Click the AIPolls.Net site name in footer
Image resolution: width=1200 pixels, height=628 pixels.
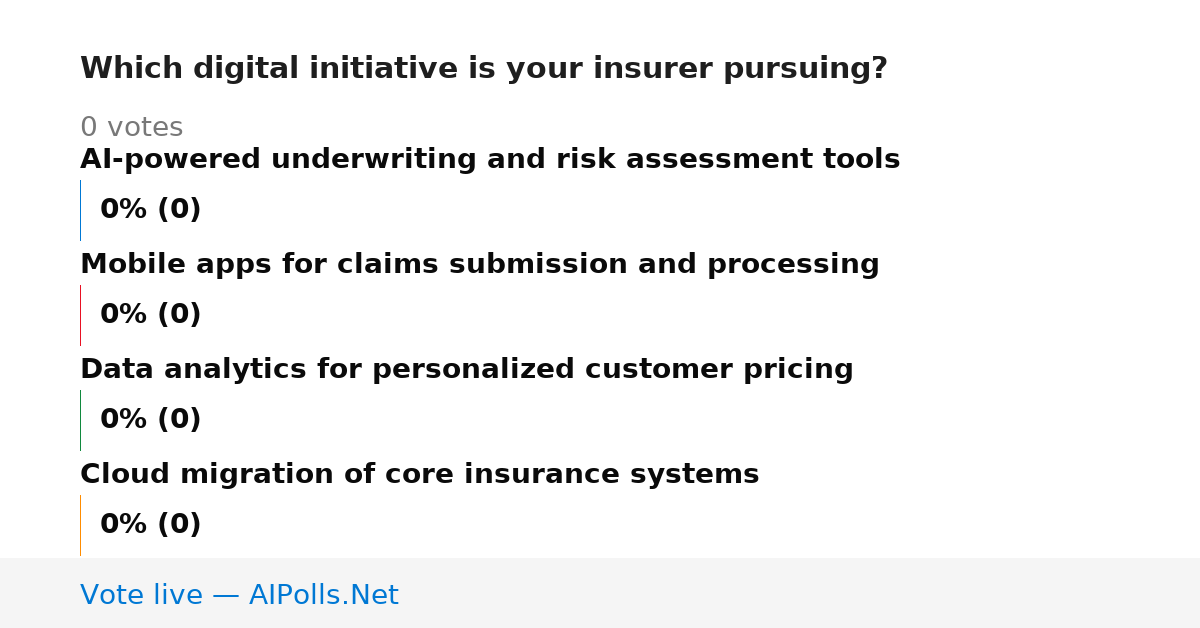pyautogui.click(x=324, y=596)
